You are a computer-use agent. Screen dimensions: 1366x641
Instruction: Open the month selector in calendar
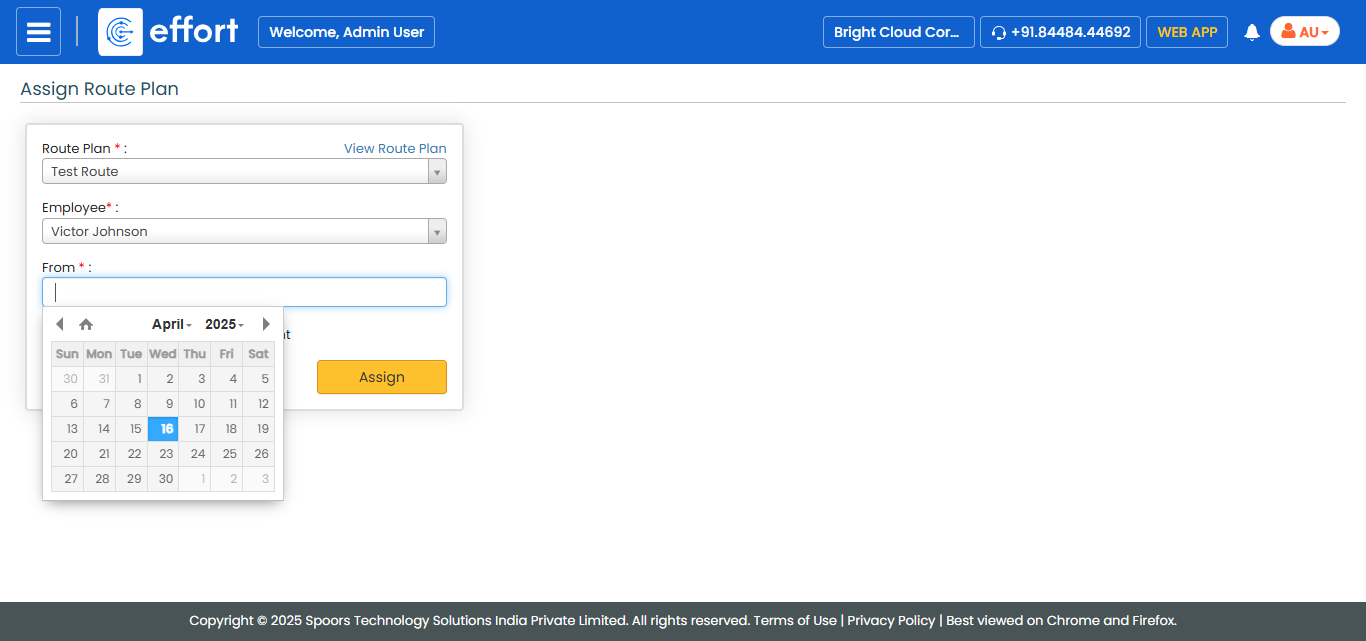point(171,324)
